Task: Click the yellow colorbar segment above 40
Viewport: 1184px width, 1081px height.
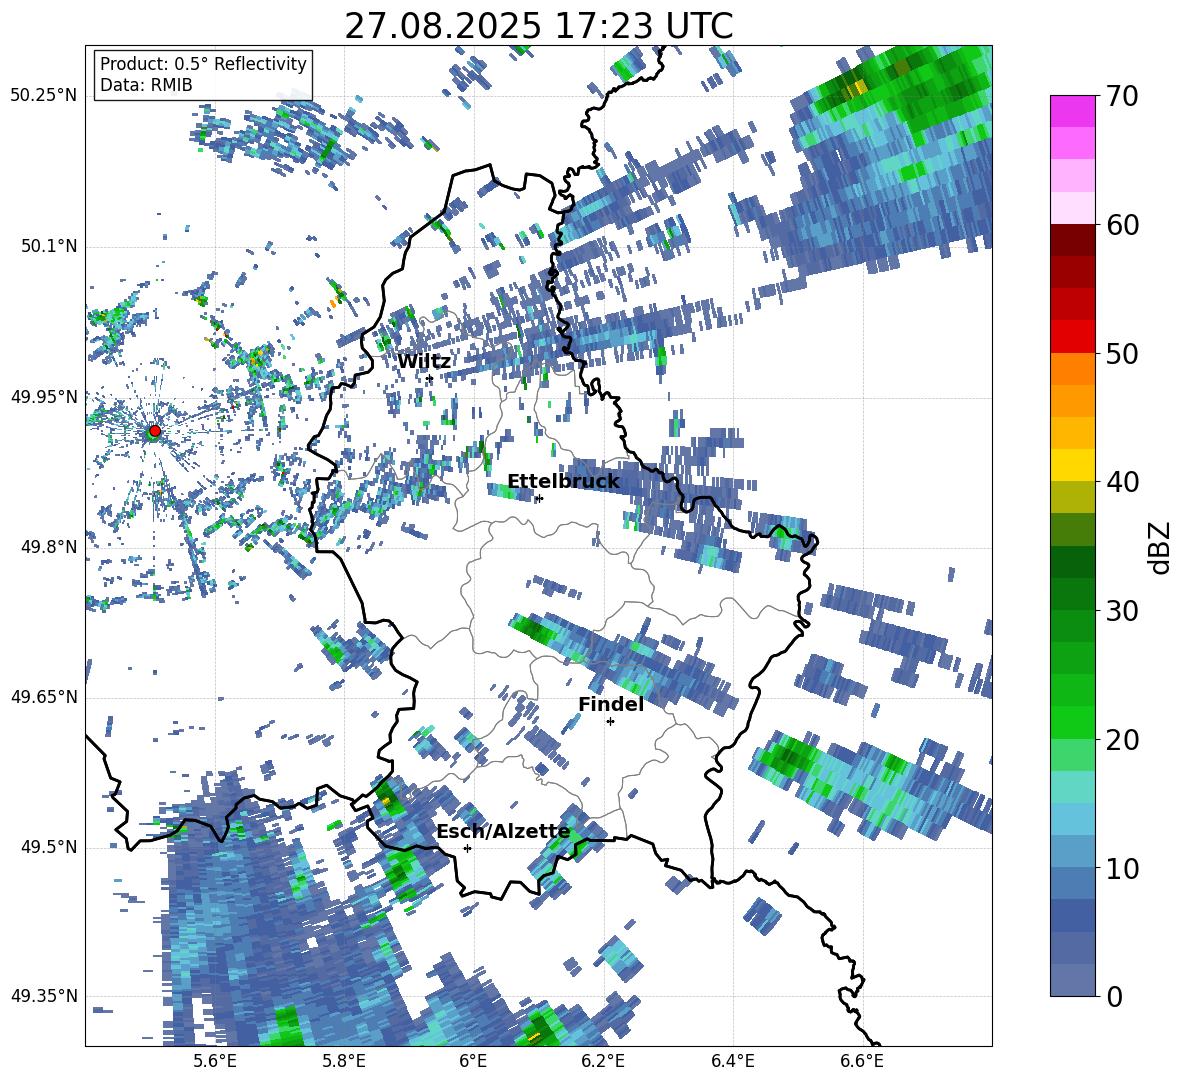Action: coord(1072,465)
